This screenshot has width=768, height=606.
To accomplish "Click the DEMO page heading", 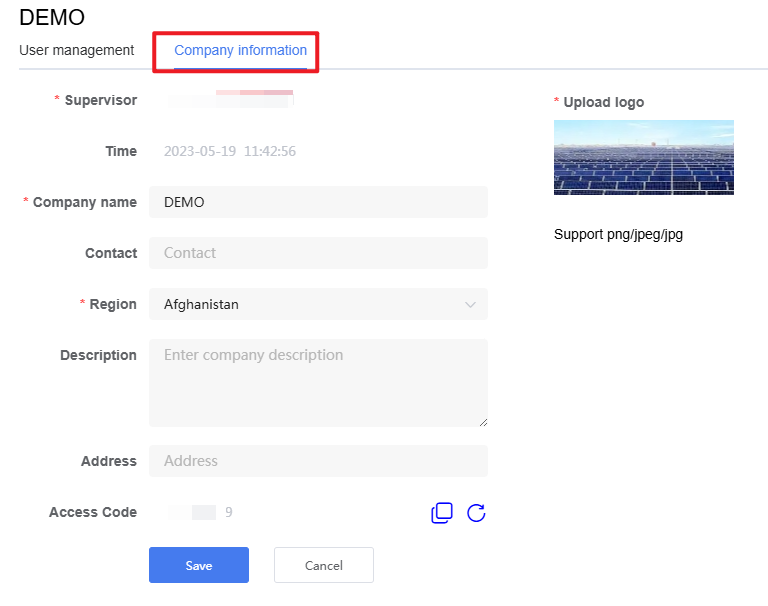I will (52, 18).
